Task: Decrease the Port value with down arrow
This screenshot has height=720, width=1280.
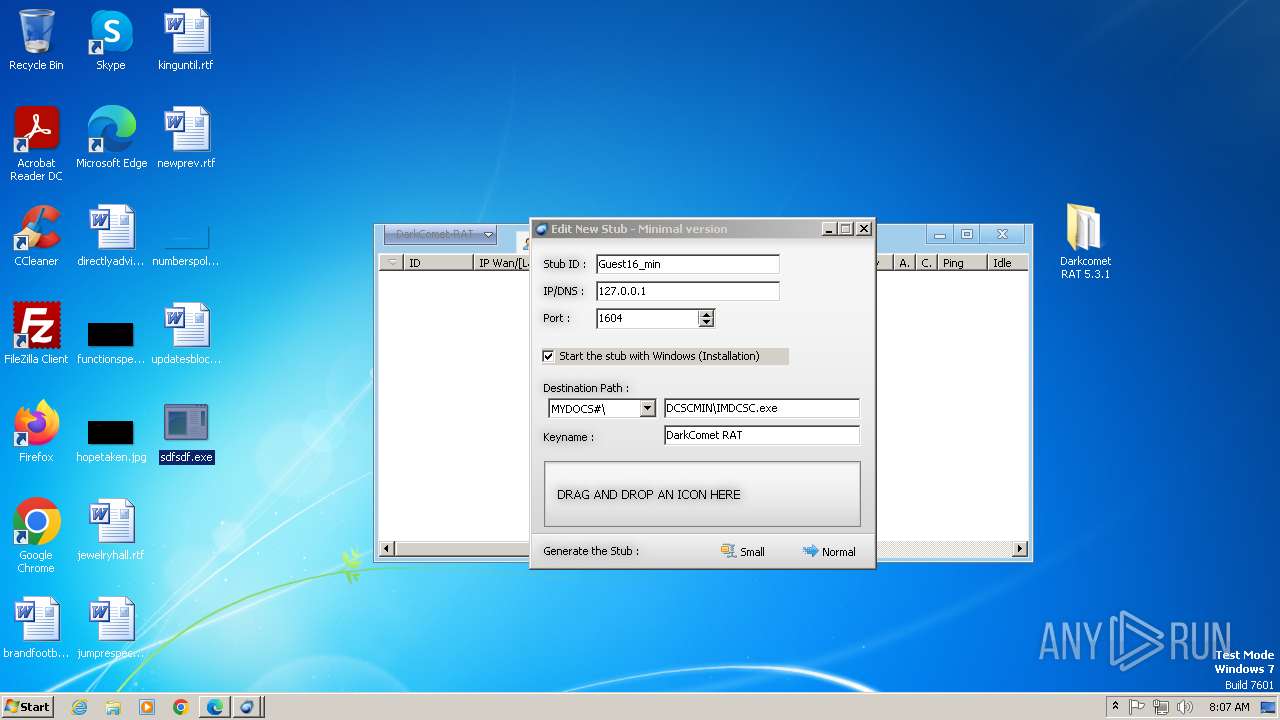Action: click(706, 322)
